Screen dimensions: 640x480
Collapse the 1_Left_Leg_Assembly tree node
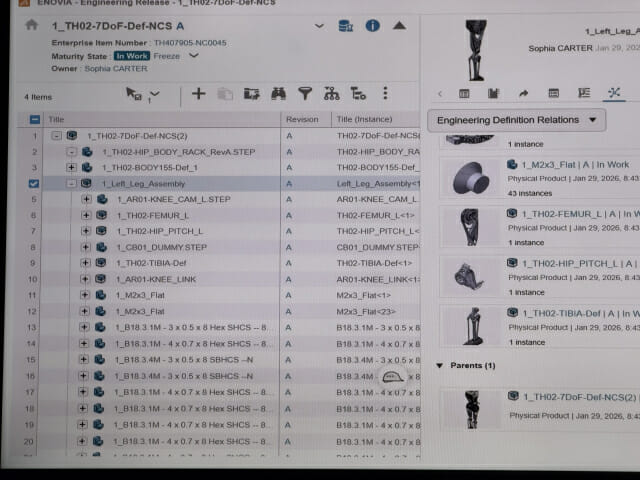(71, 184)
